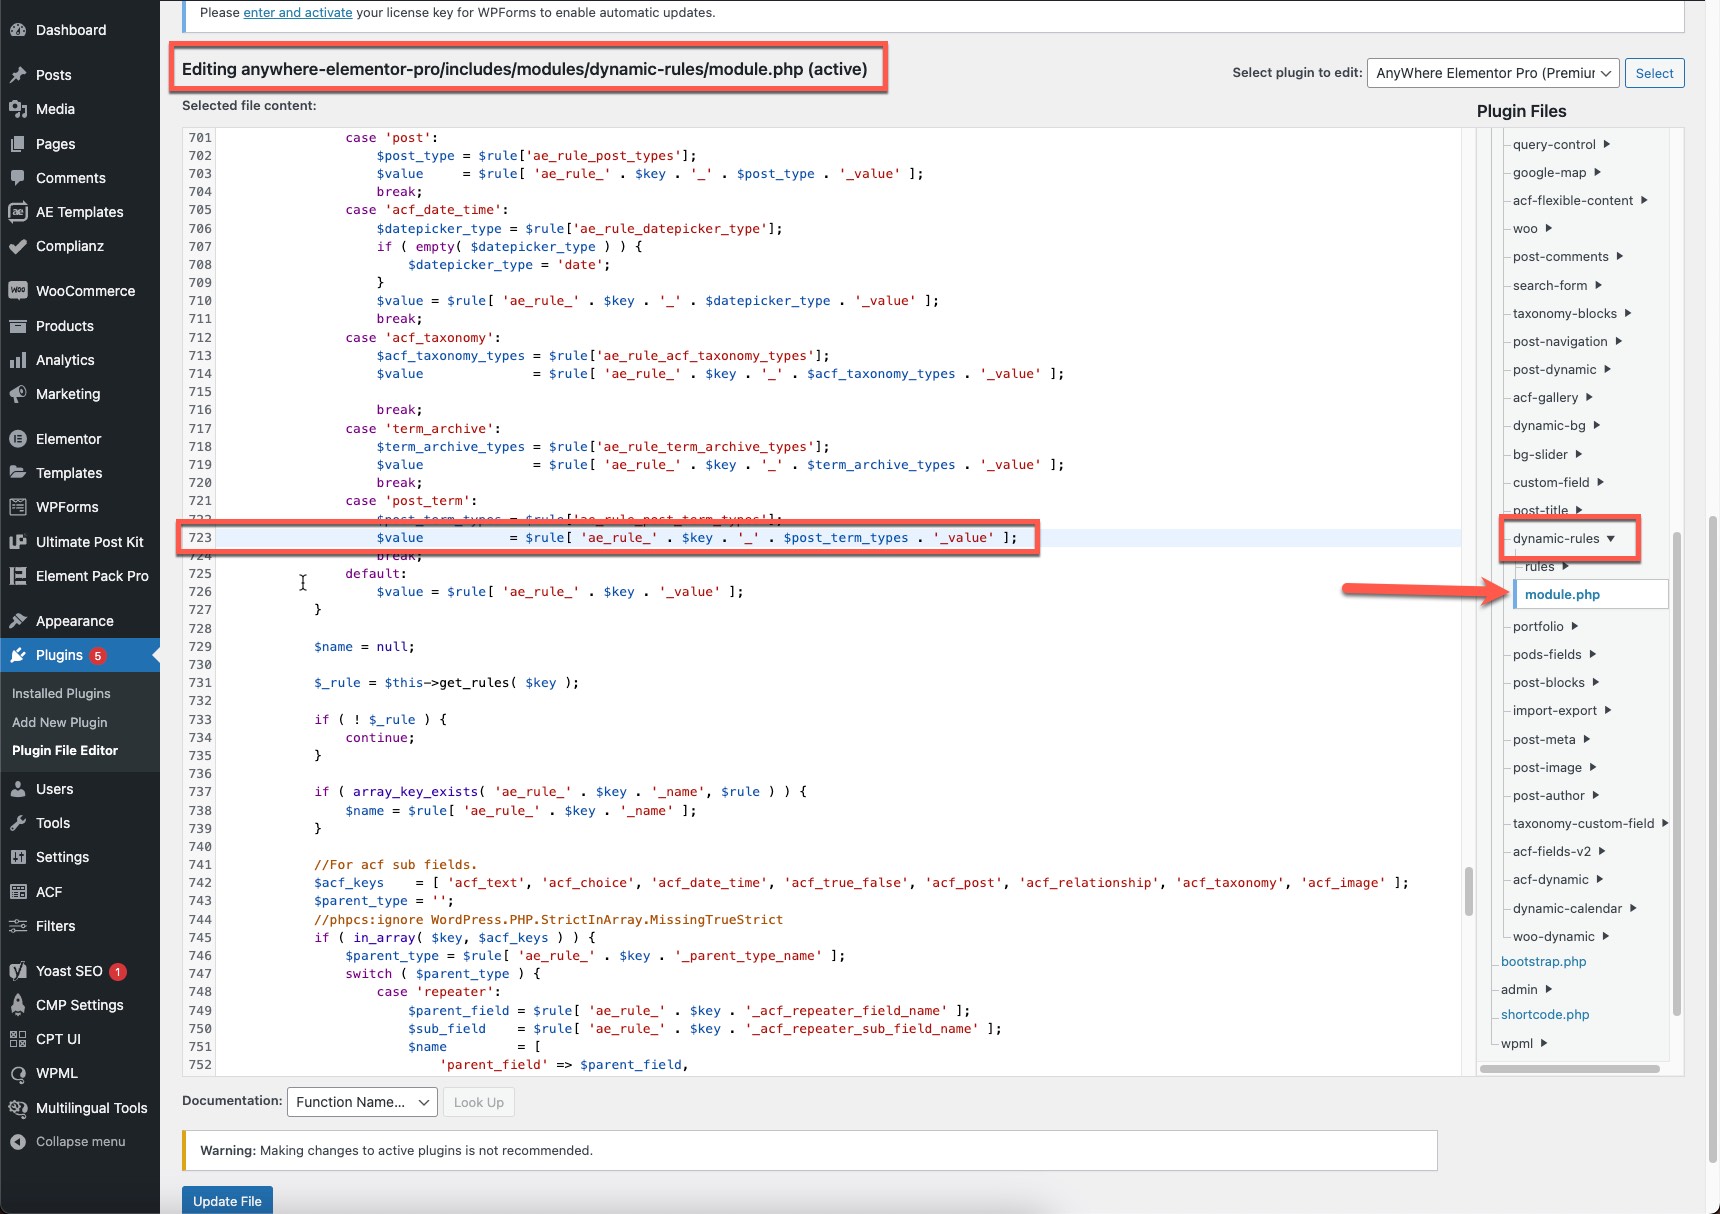The width and height of the screenshot is (1720, 1214).
Task: Expand the admin folder
Action: [x=1549, y=989]
